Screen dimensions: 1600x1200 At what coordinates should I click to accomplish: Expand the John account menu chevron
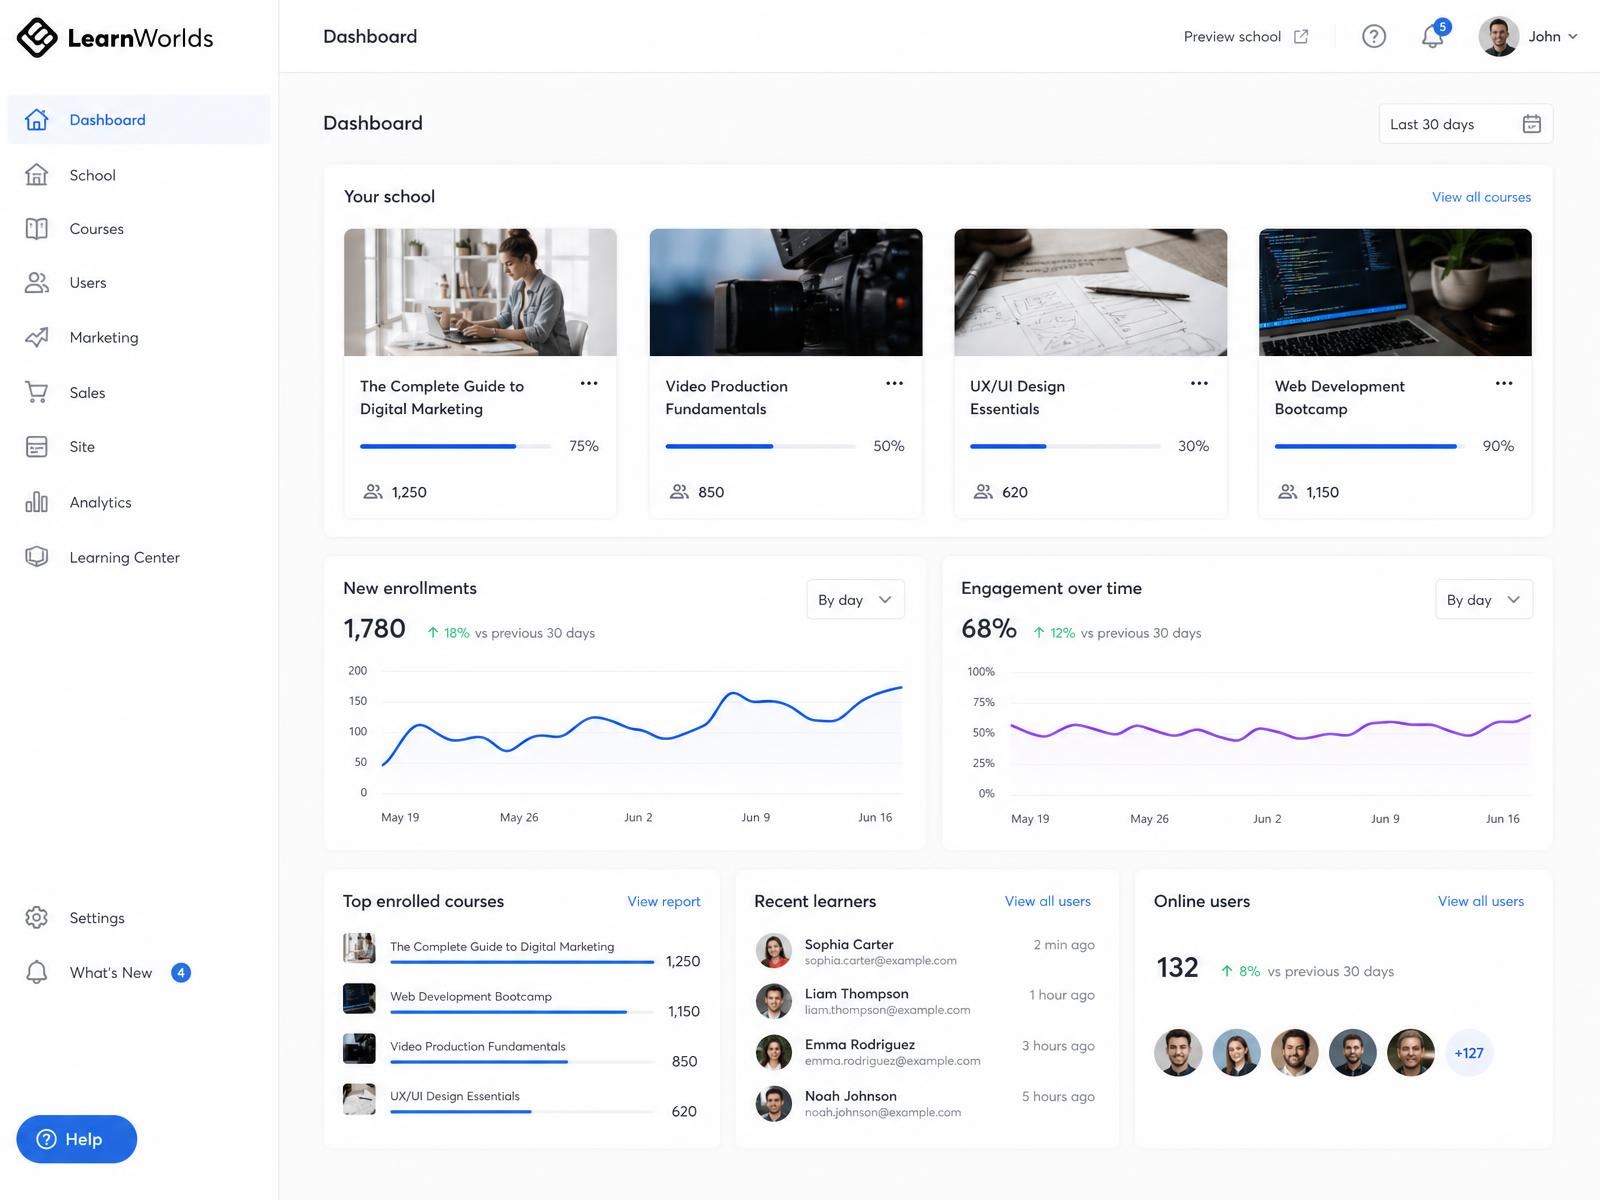tap(1573, 37)
